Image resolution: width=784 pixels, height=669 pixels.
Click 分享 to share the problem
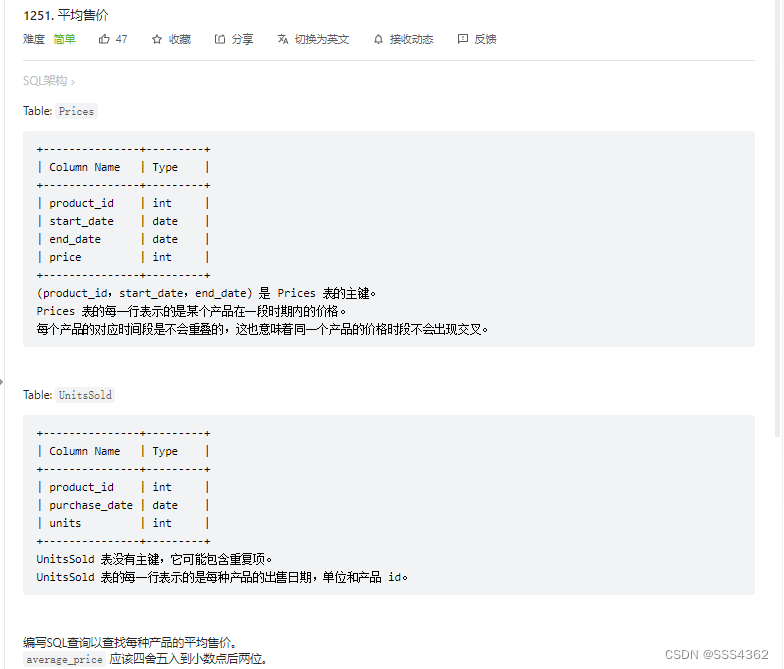[242, 39]
